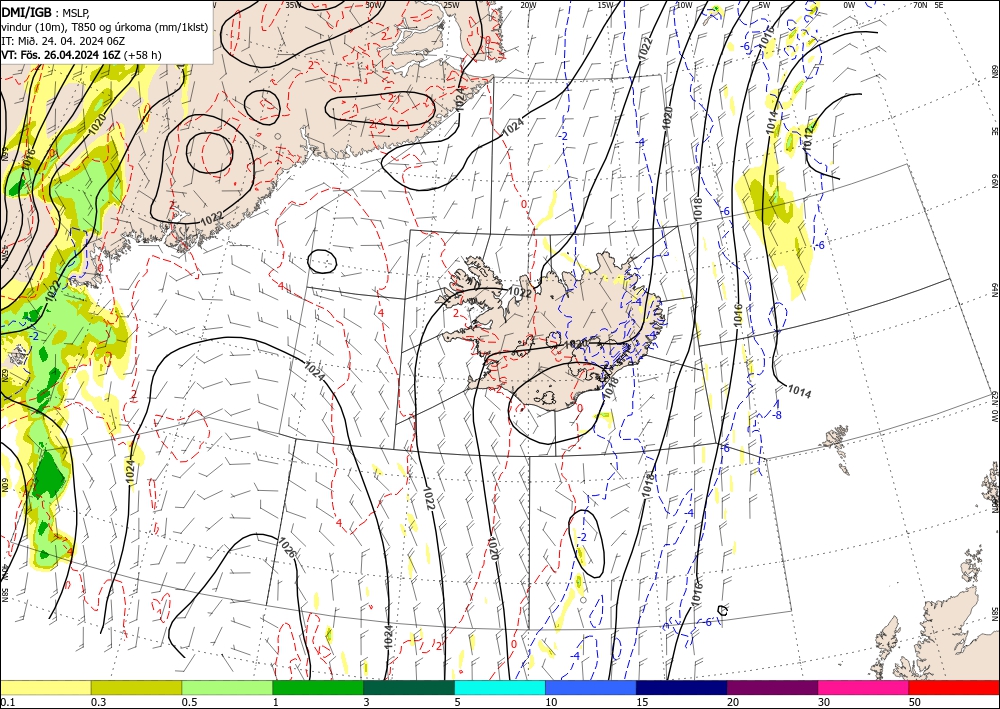Click the '20W' longitude label at top
Screen dimensions: 1000x709
(527, 5)
